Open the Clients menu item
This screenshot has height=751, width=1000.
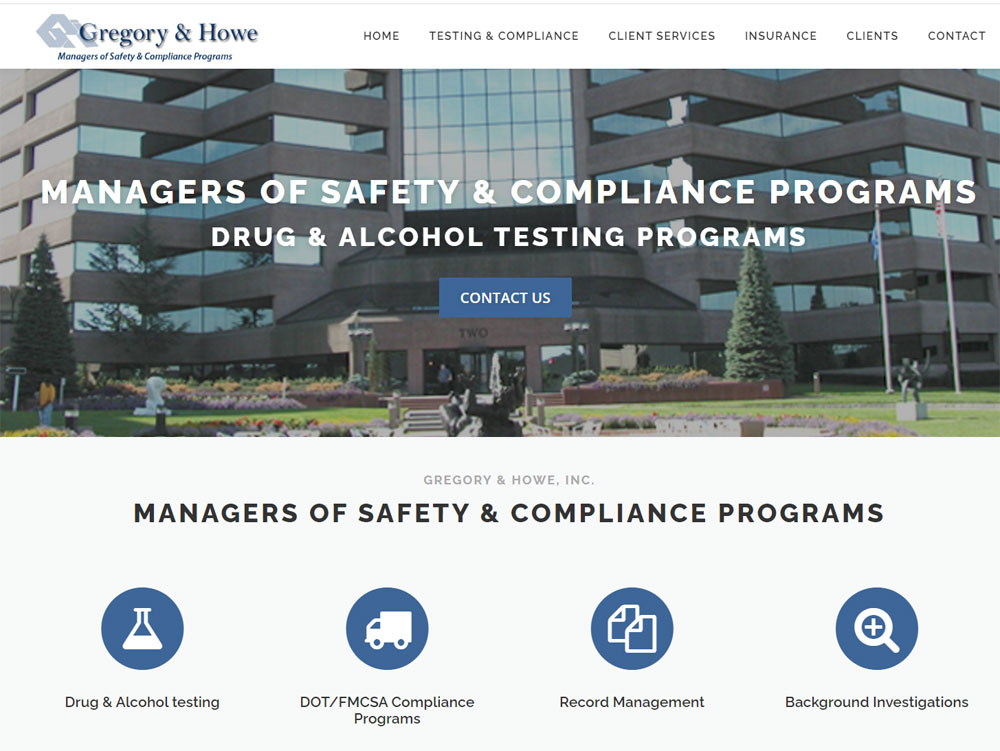pyautogui.click(x=872, y=36)
